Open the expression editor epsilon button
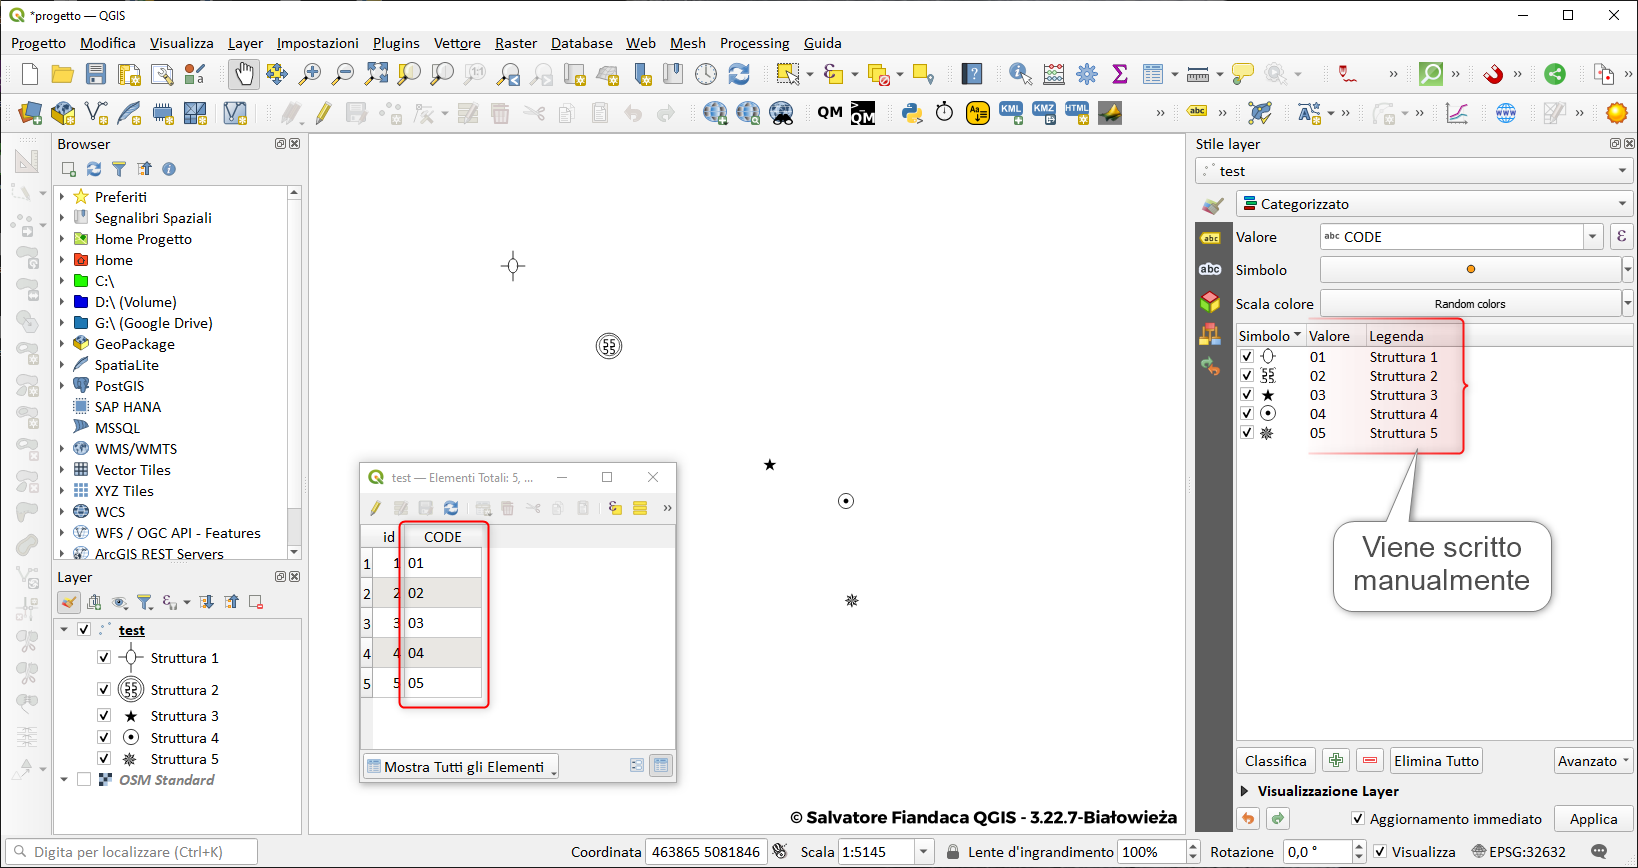Screen dimensions: 1638x868 click(1620, 237)
